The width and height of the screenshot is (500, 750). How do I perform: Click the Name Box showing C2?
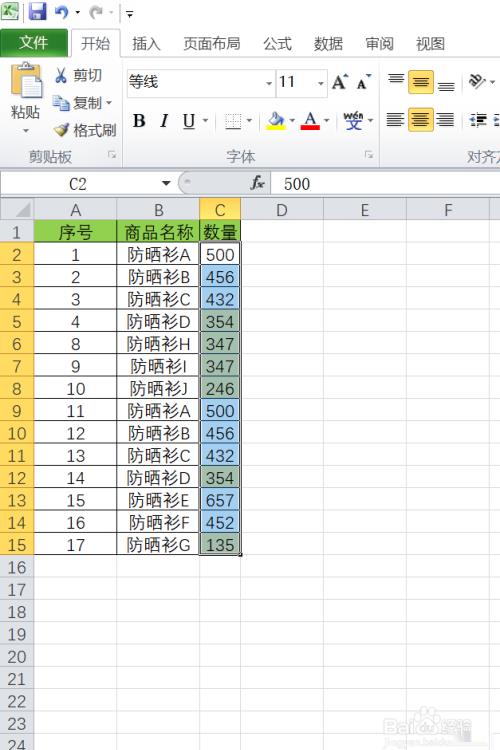pyautogui.click(x=78, y=184)
